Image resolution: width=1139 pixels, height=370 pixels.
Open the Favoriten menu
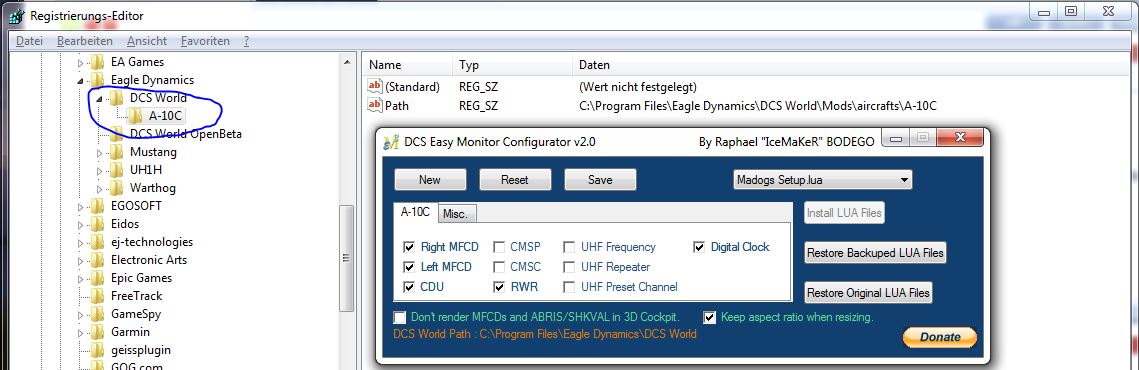(x=205, y=41)
